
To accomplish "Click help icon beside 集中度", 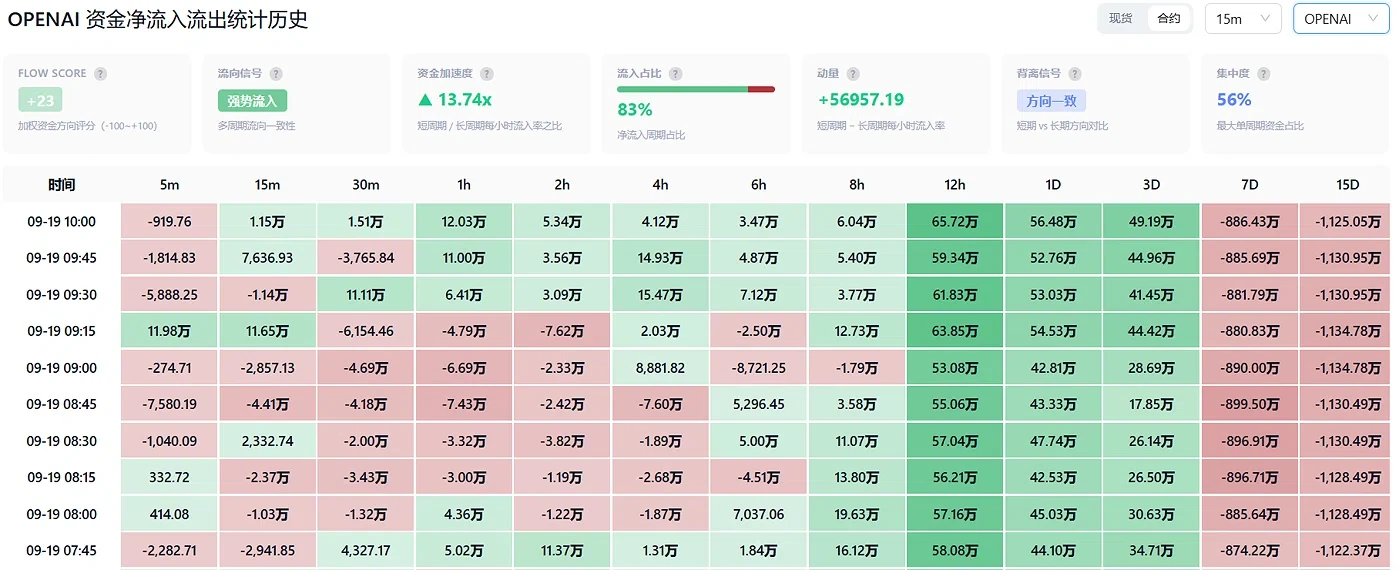I will click(x=1264, y=74).
